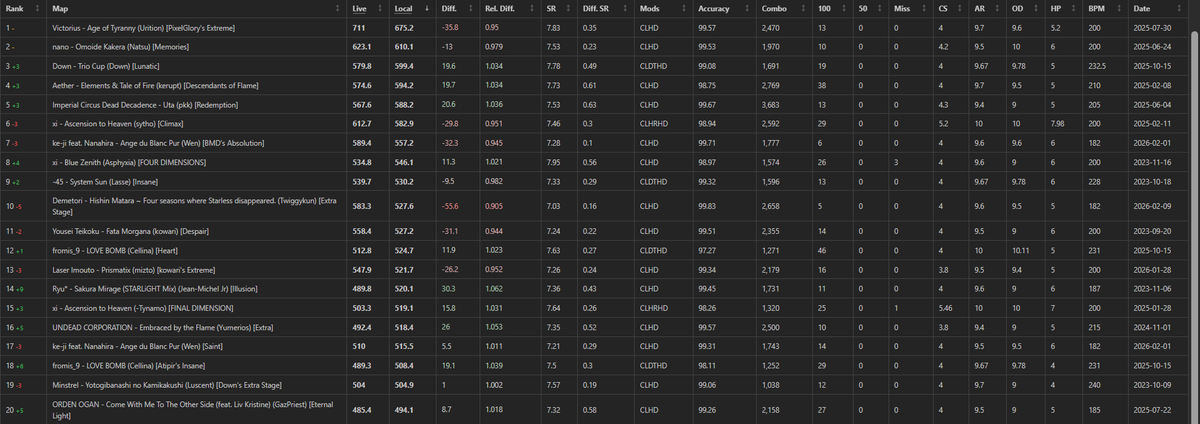Sort by Live pp using header icon
This screenshot has height=424, width=1200.
tap(379, 10)
